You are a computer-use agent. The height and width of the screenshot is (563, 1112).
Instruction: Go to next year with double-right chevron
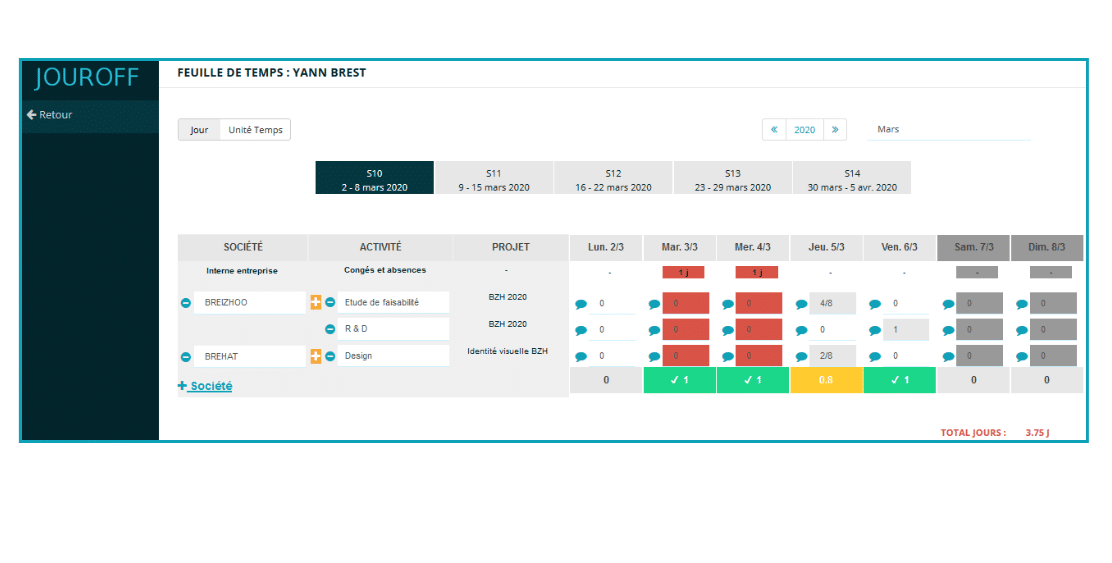(835, 130)
